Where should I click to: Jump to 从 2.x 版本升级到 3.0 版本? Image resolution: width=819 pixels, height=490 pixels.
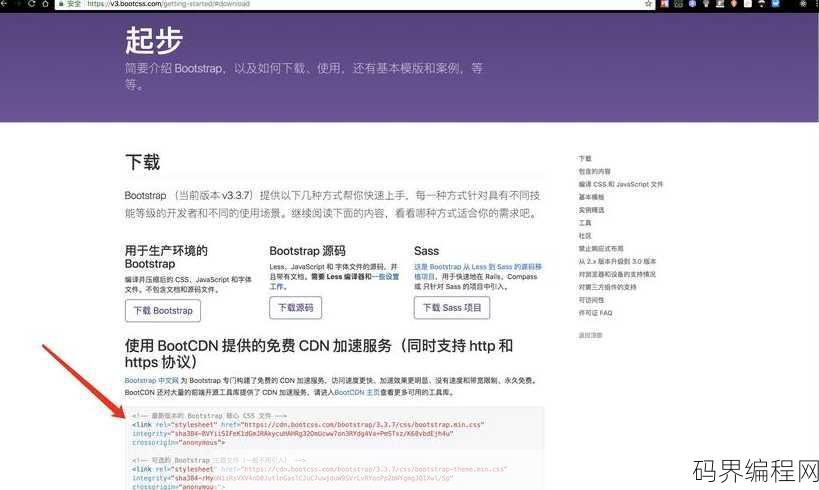617,261
